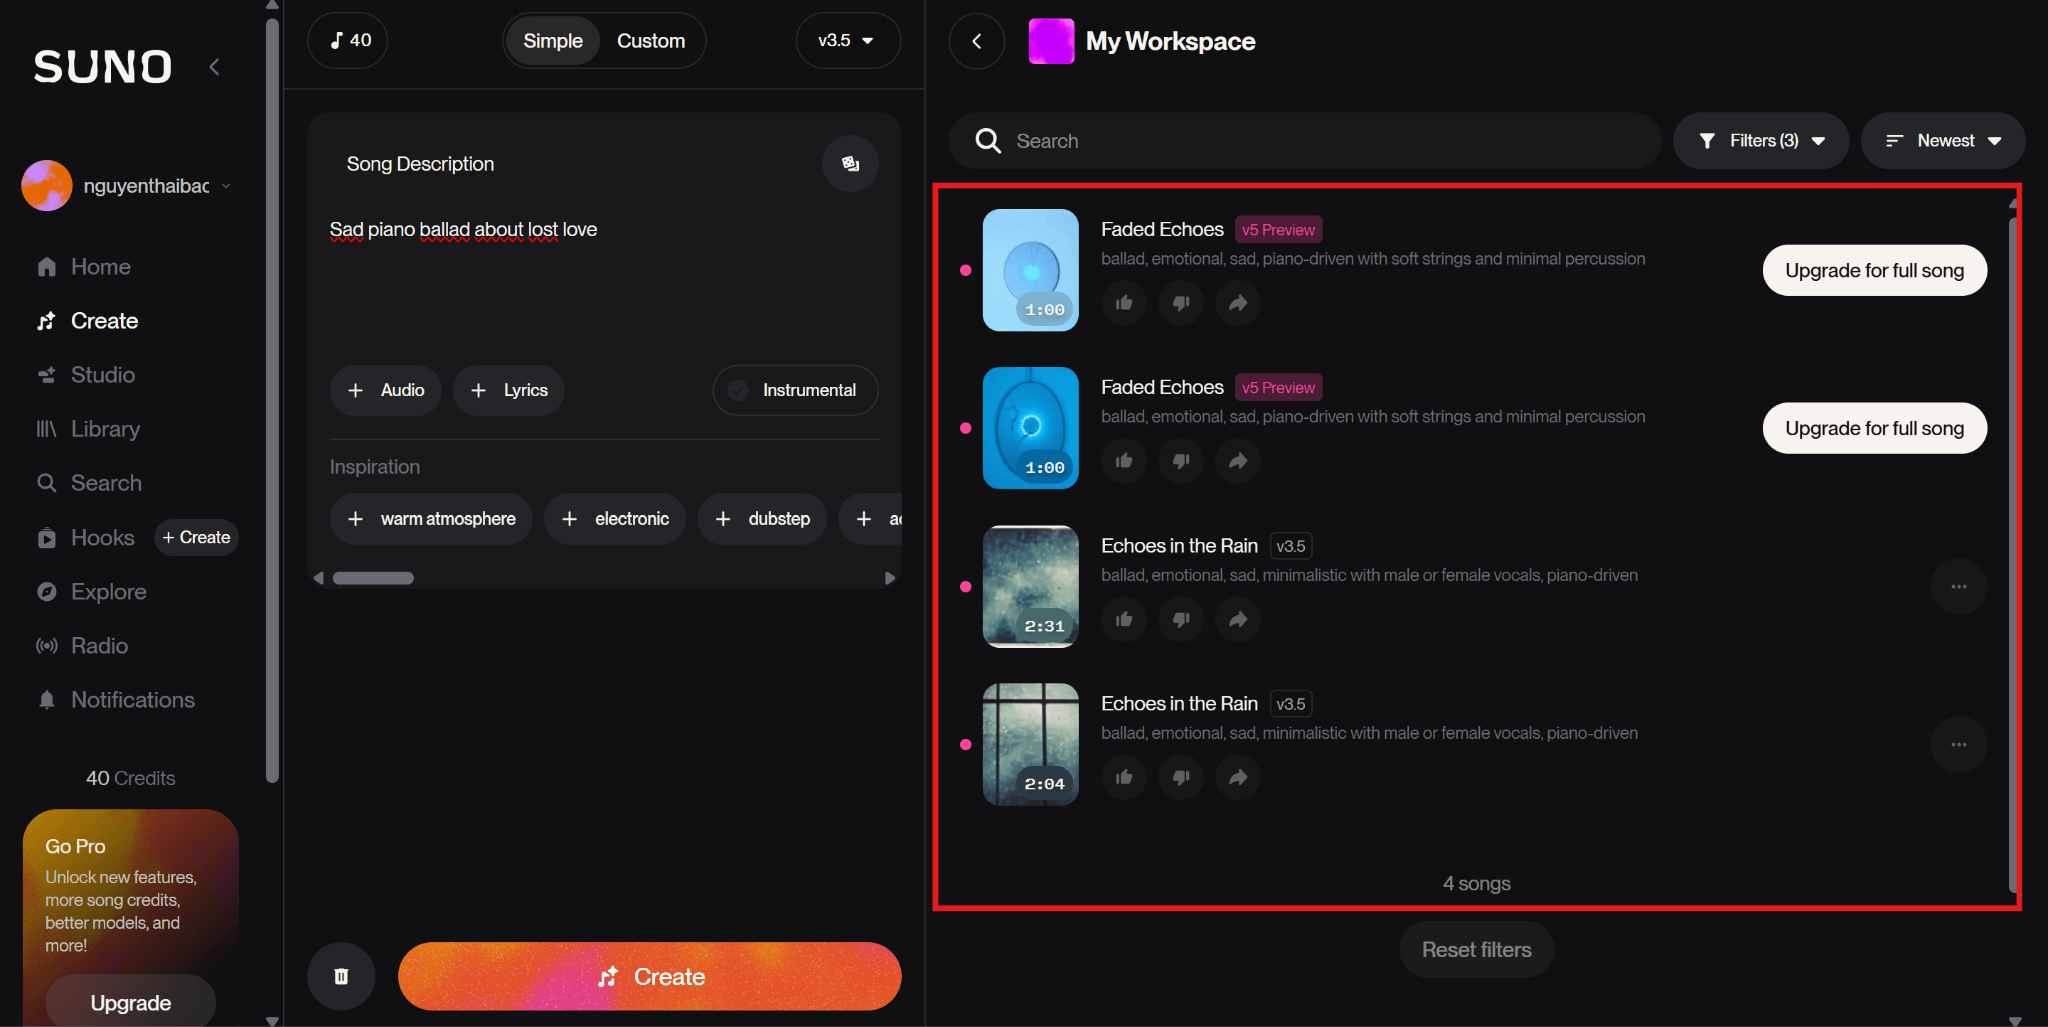Viewport: 2048px width, 1027px height.
Task: Open the Create page in the sidebar
Action: 88,321
